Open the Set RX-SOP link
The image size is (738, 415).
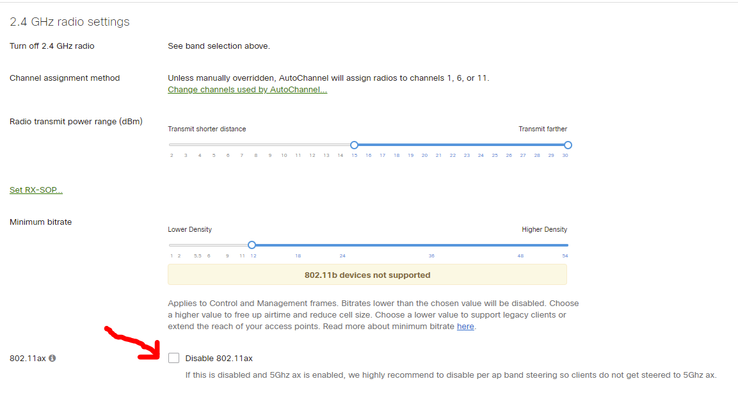pyautogui.click(x=36, y=190)
